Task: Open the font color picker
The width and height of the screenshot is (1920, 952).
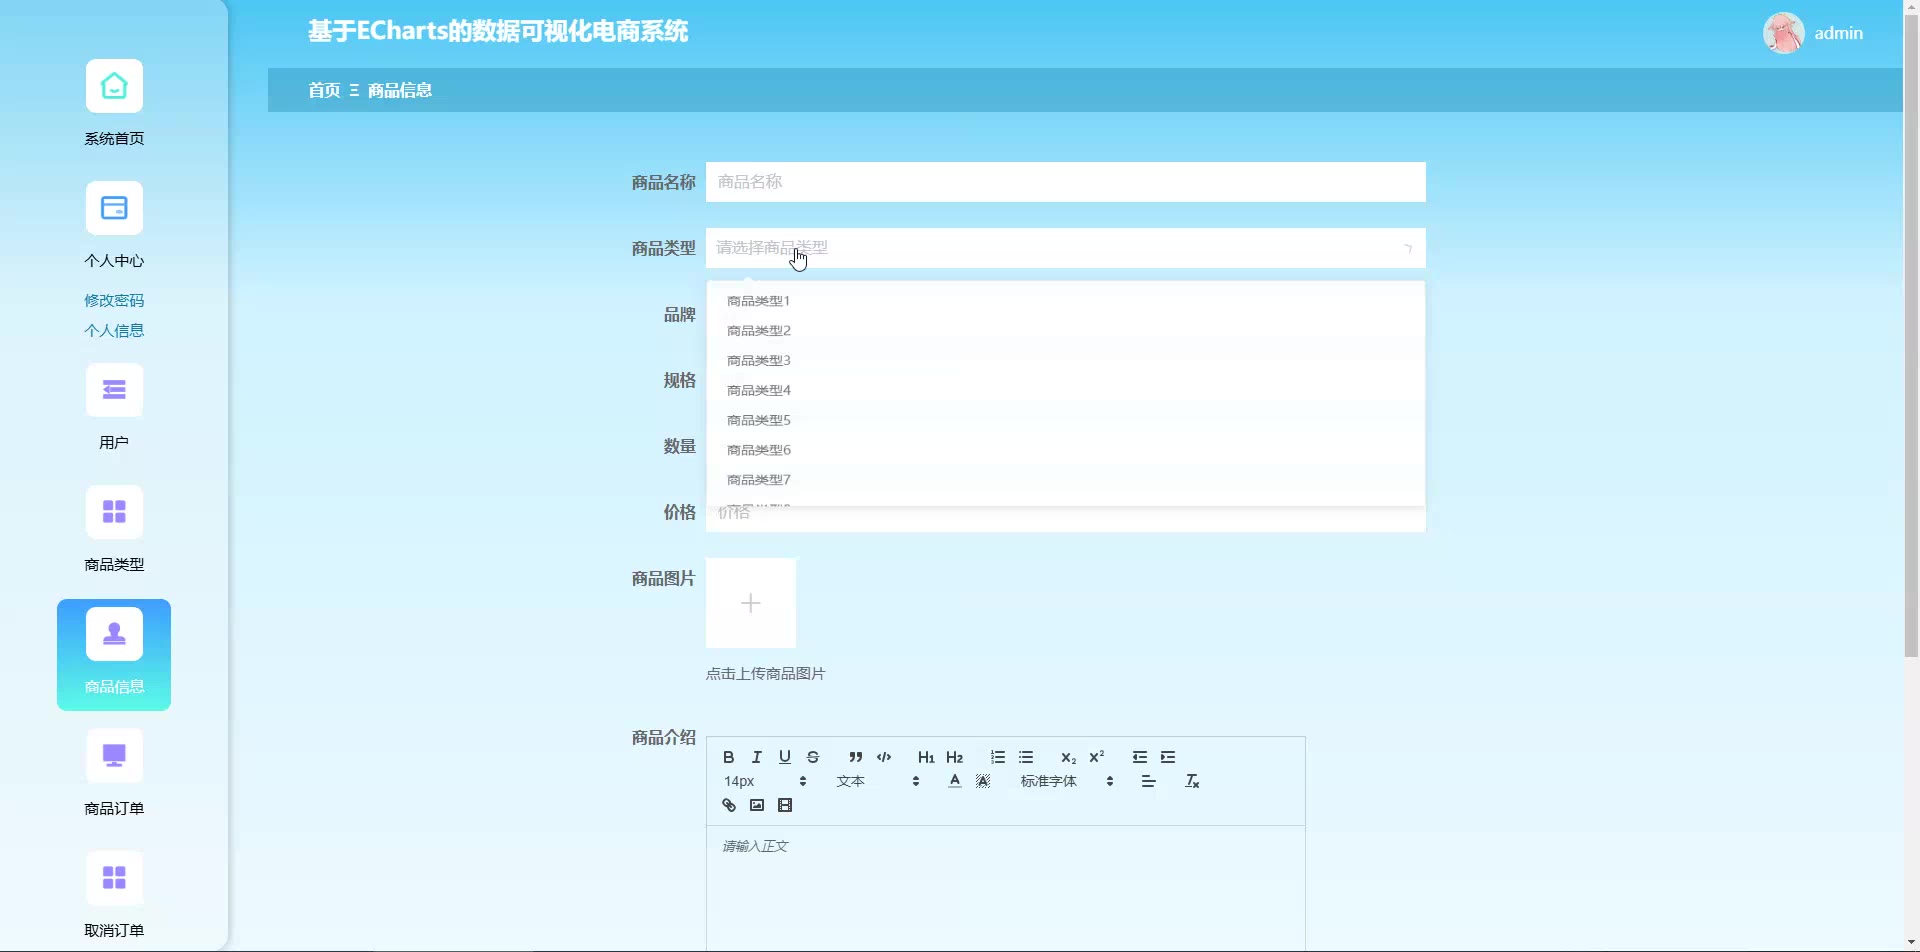Action: 955,781
